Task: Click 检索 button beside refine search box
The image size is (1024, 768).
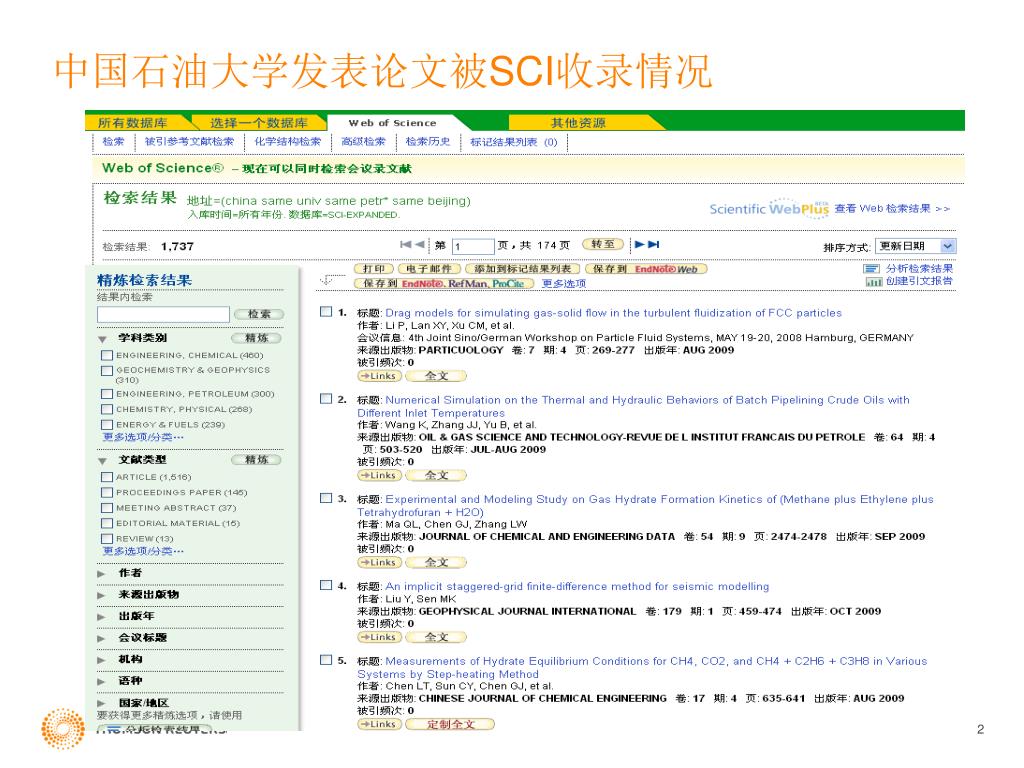Action: (x=259, y=314)
